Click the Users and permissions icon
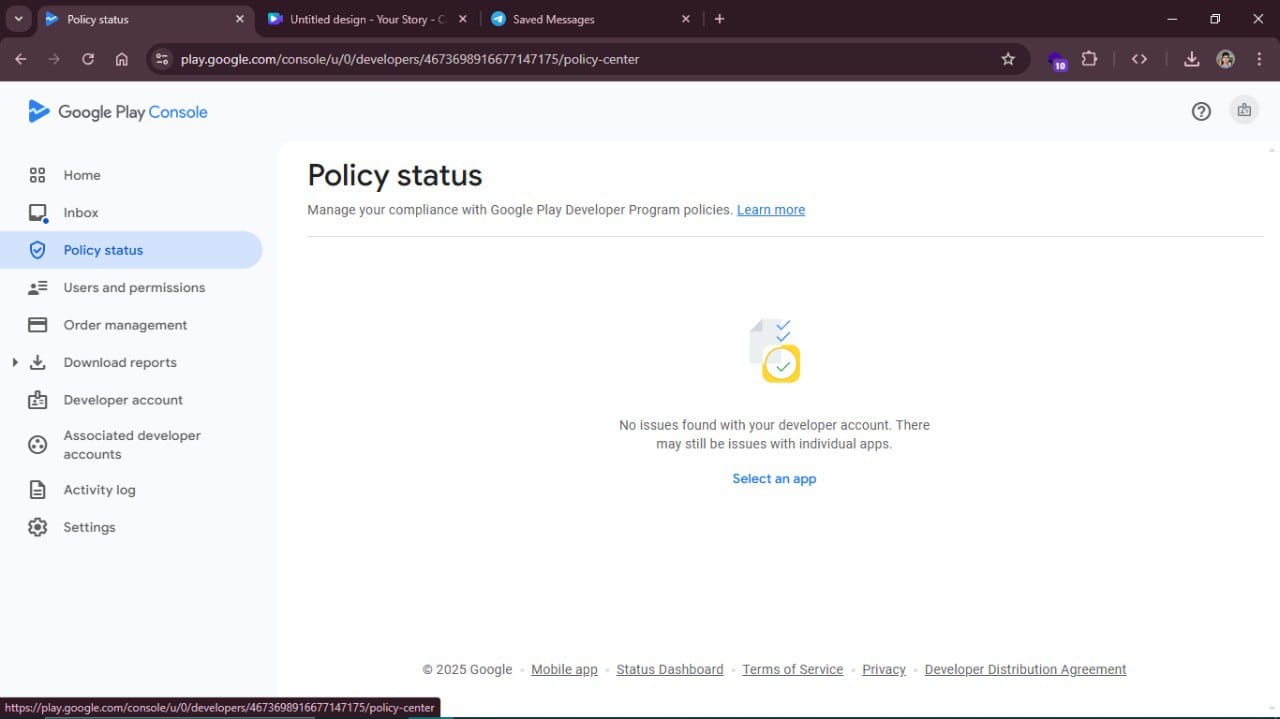The width and height of the screenshot is (1280, 719). point(38,288)
